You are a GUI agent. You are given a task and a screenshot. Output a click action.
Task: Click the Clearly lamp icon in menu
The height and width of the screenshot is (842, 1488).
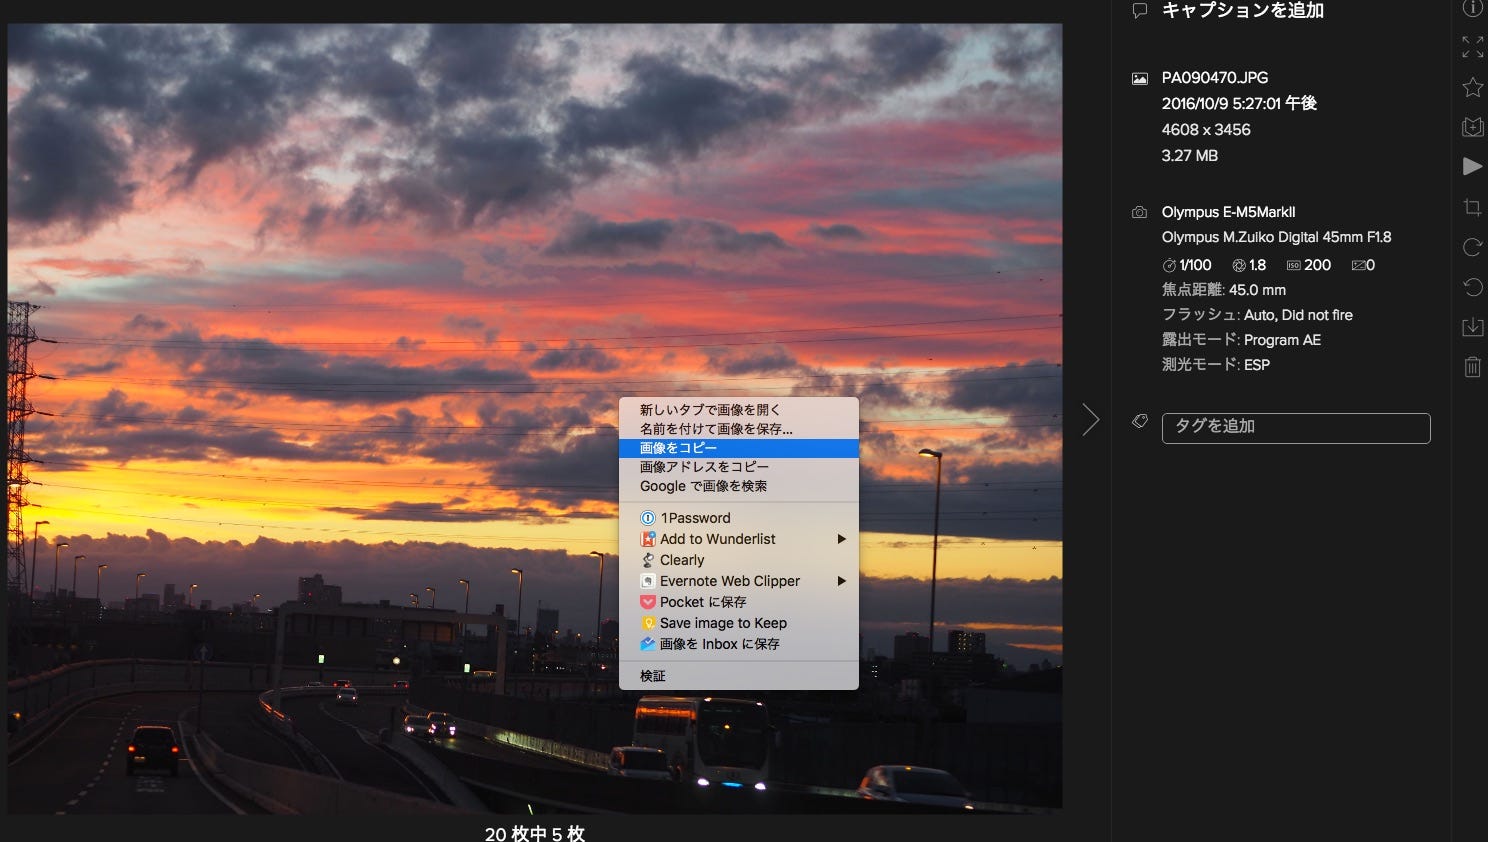[x=648, y=560]
